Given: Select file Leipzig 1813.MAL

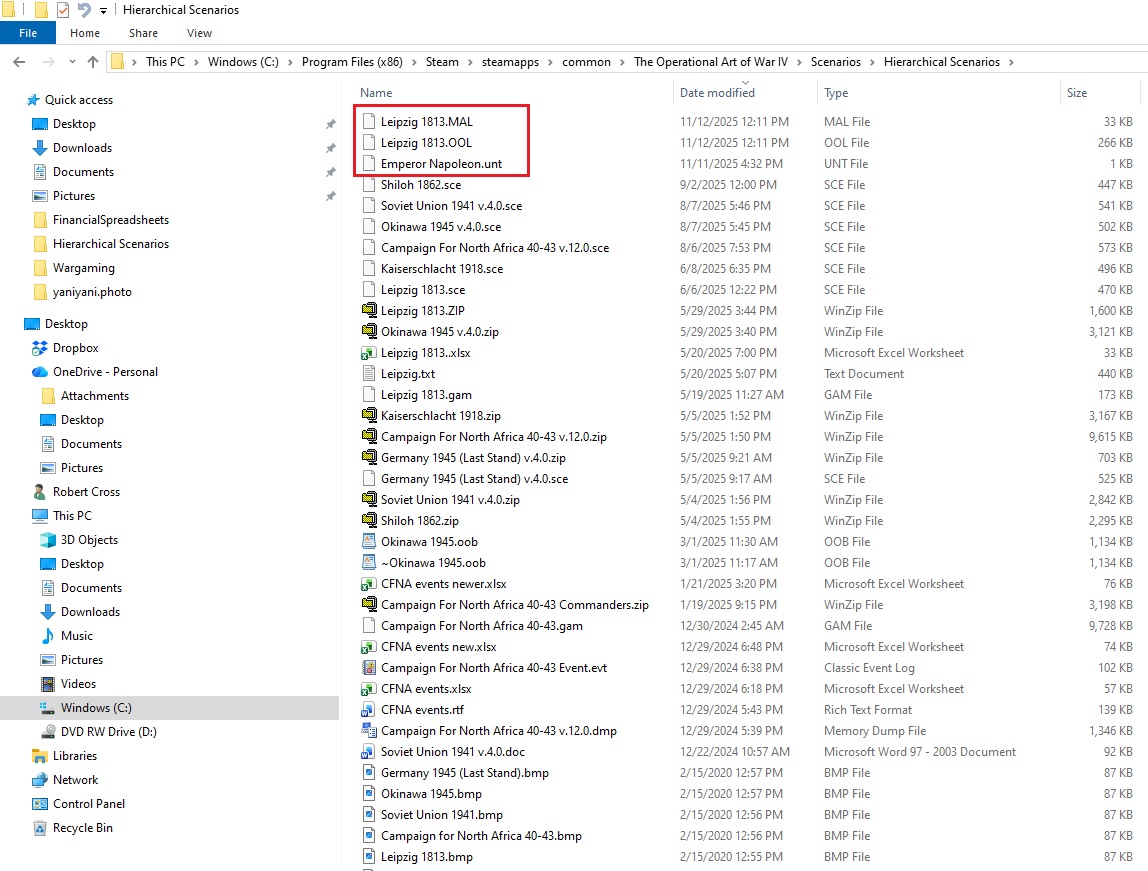Looking at the screenshot, I should pos(427,122).
